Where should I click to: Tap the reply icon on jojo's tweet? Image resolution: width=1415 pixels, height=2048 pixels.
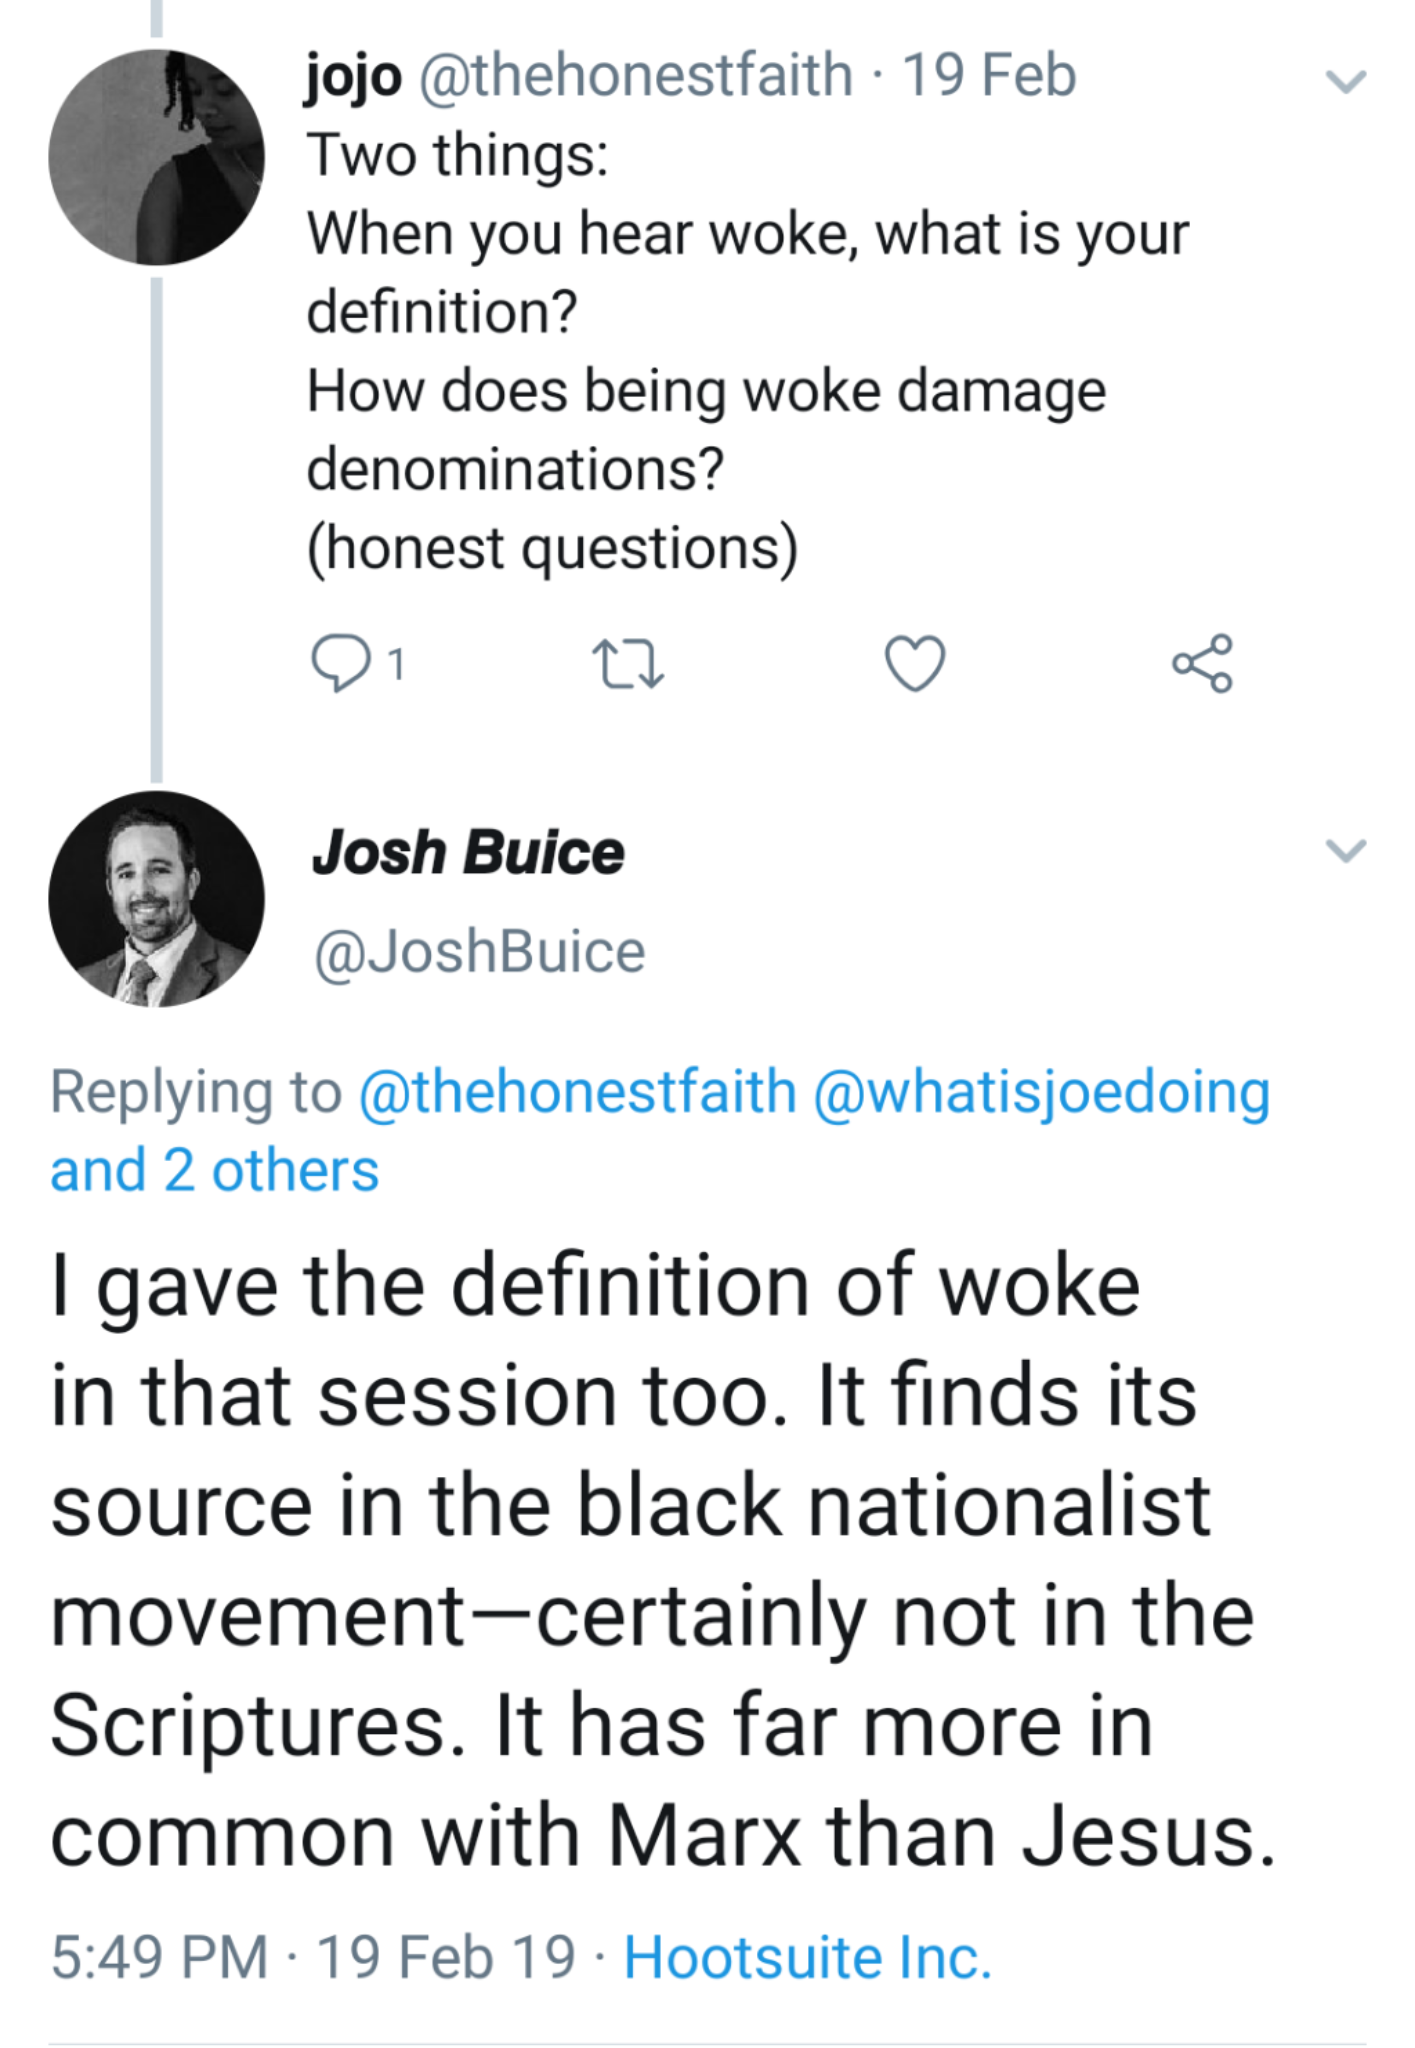[340, 663]
